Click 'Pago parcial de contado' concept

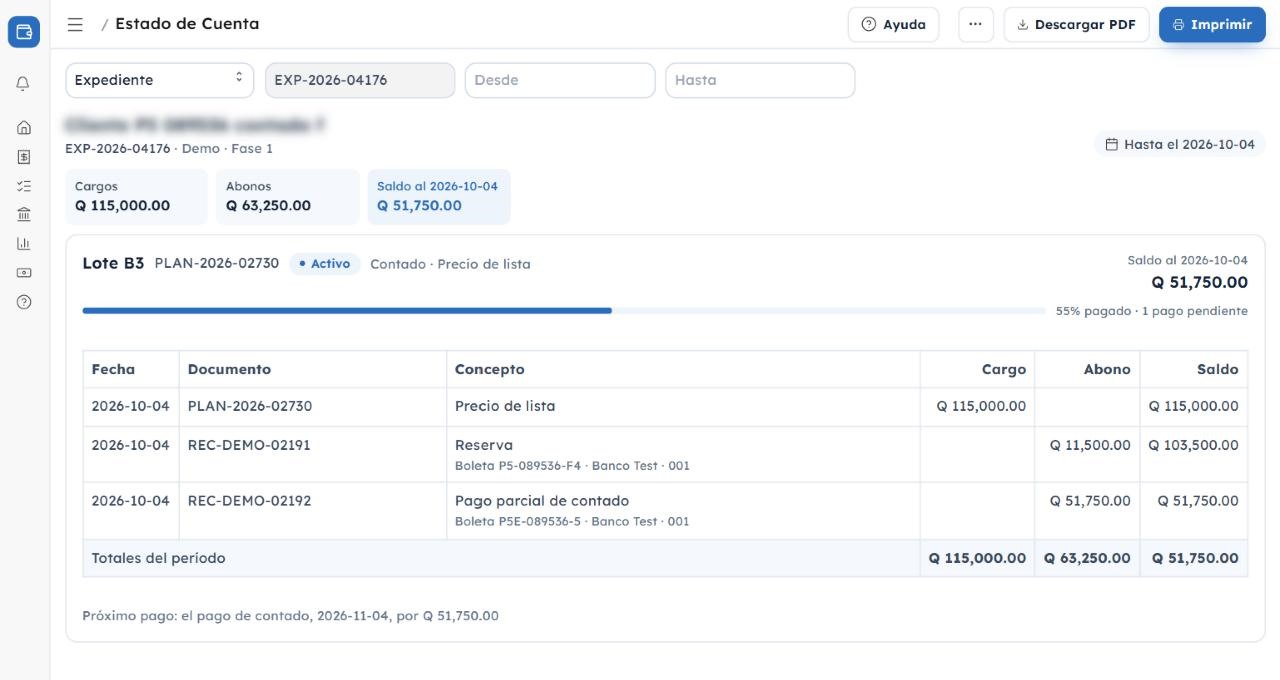(x=542, y=501)
